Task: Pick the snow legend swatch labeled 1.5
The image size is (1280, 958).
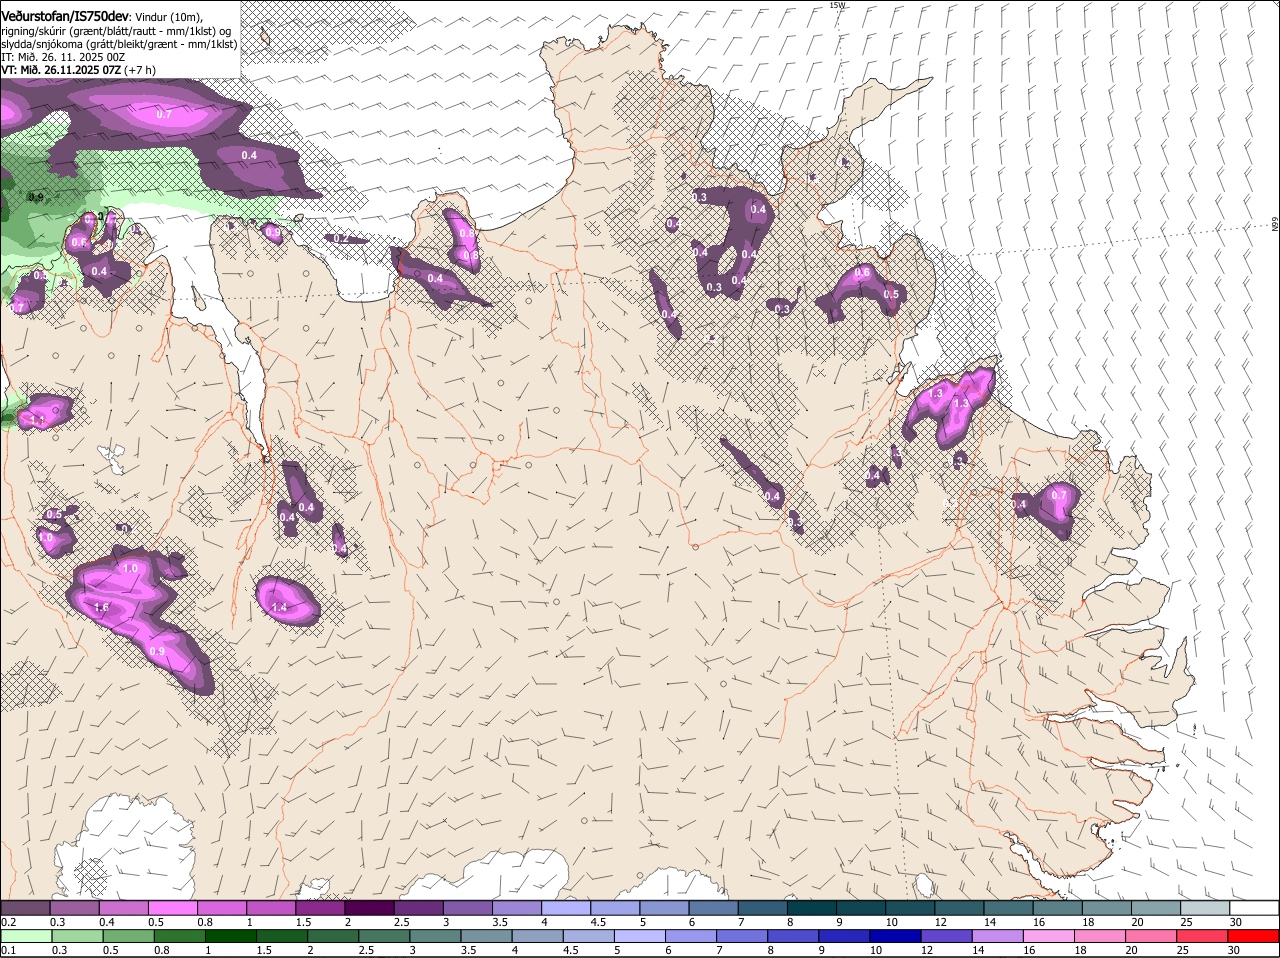Action: click(x=319, y=907)
